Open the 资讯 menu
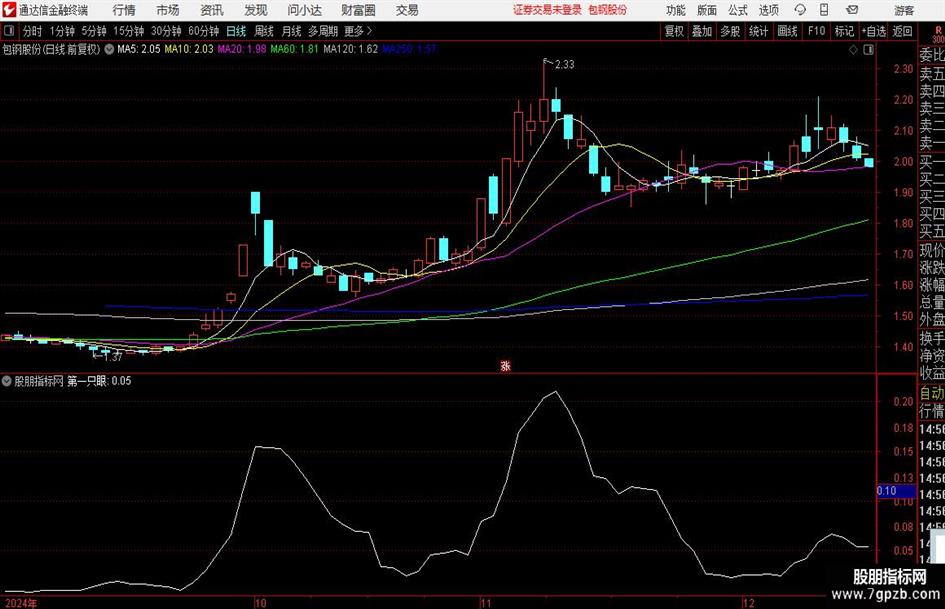945x609 pixels. [x=212, y=10]
